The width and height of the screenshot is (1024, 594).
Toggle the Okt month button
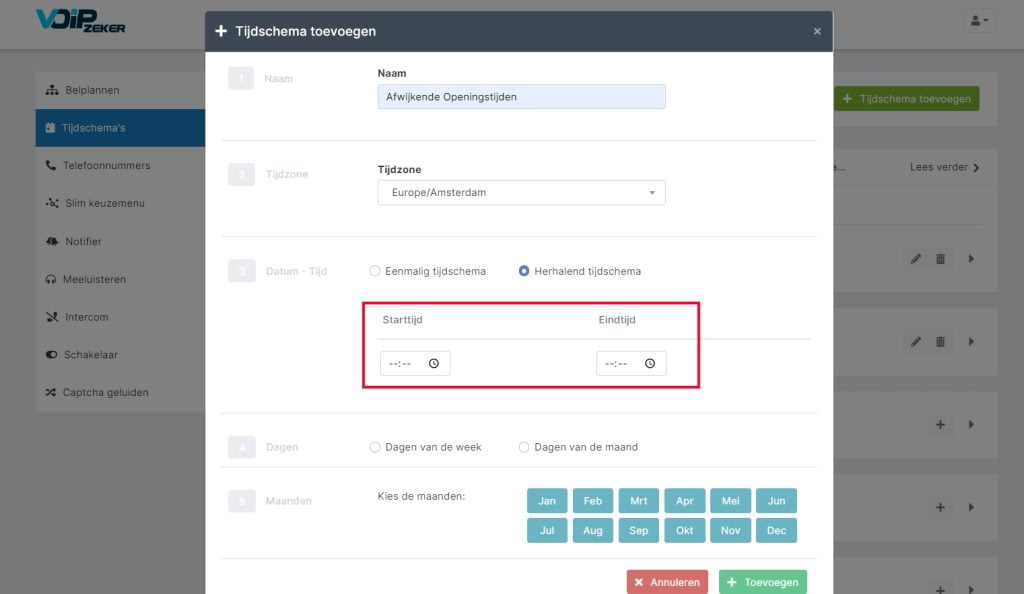click(x=684, y=531)
